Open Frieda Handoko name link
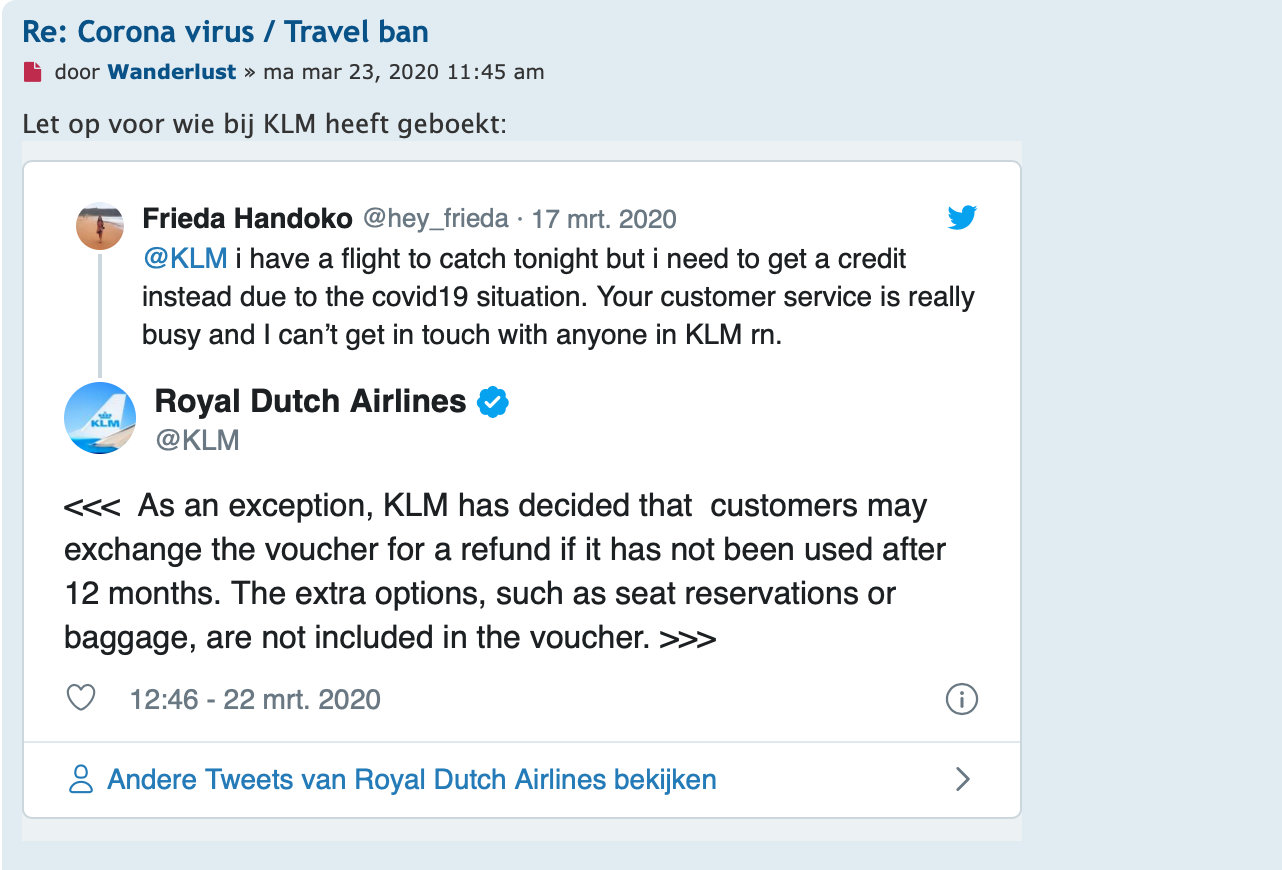This screenshot has width=1282, height=870. [248, 218]
